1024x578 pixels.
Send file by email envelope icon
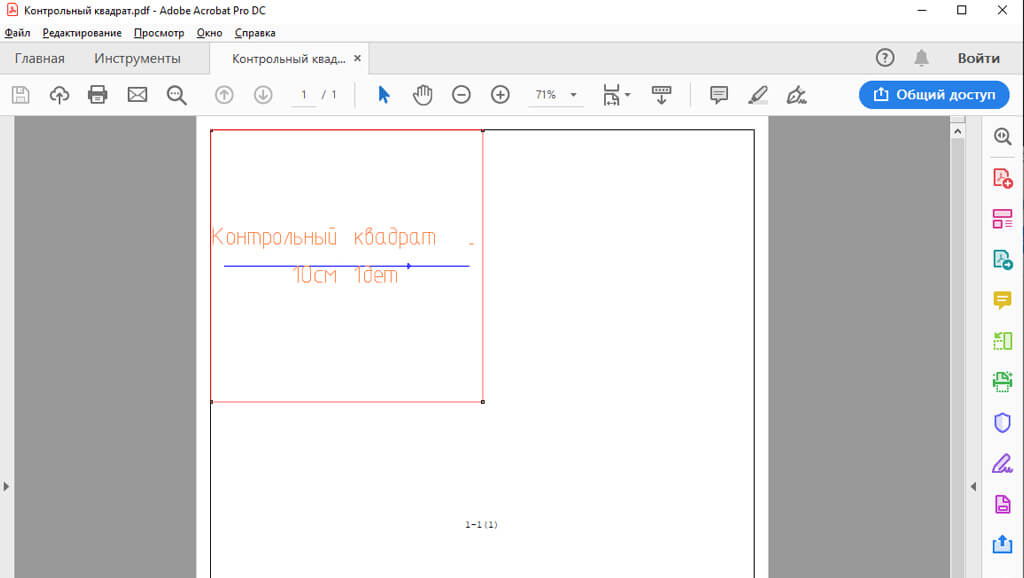tap(137, 95)
